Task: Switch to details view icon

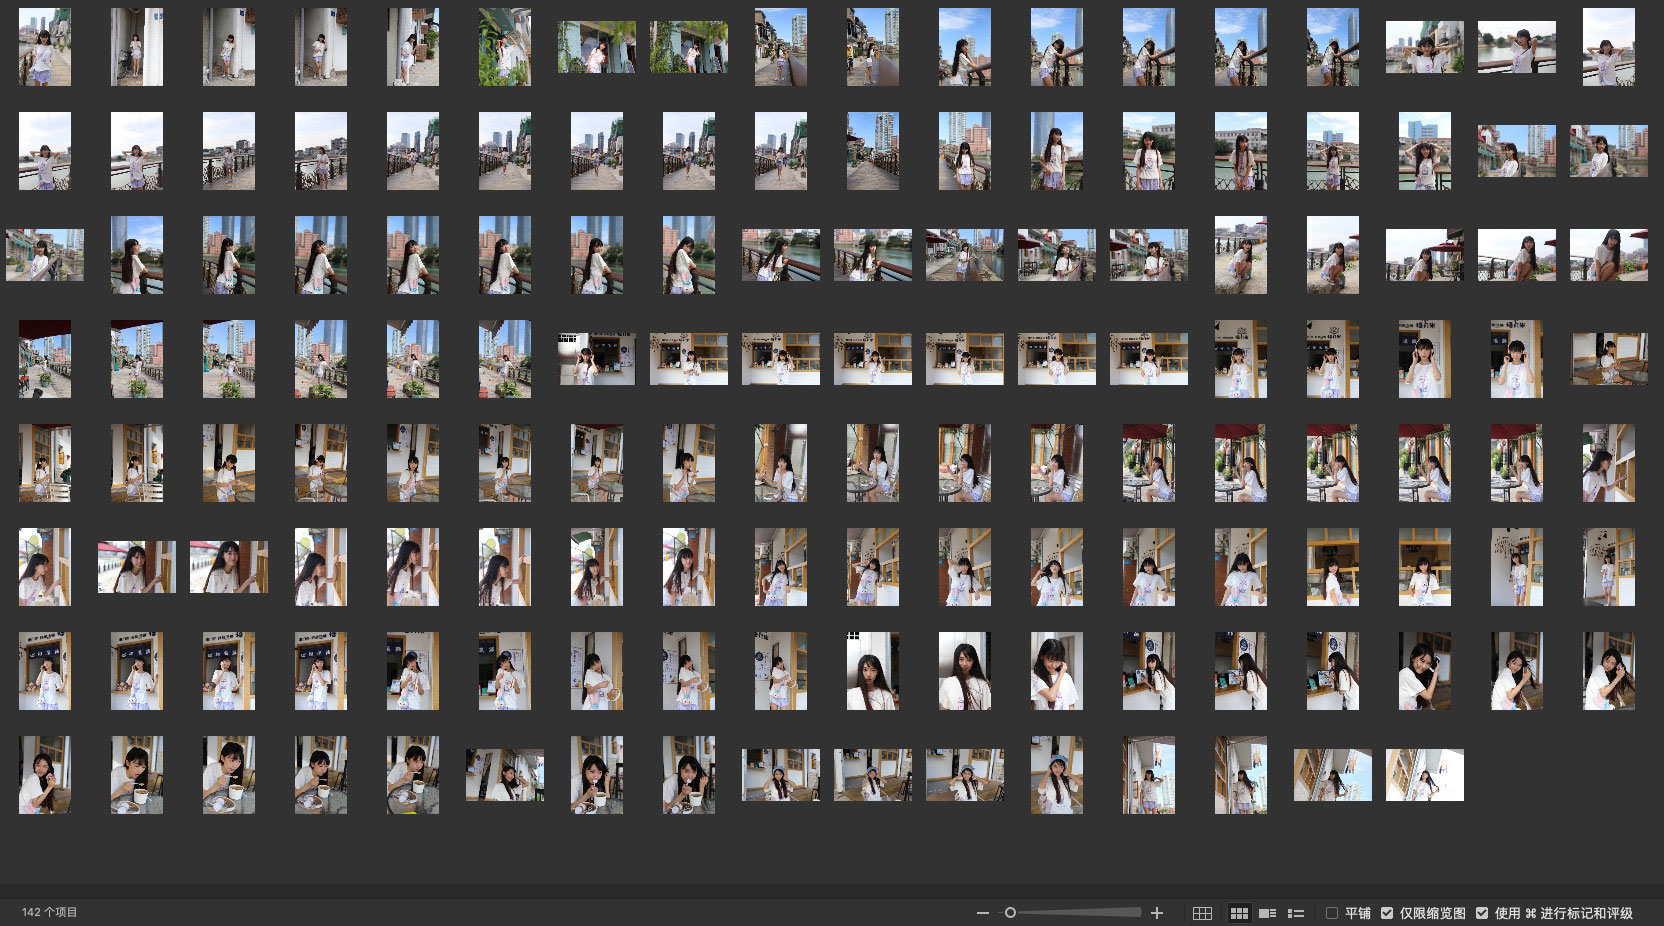Action: [1267, 913]
